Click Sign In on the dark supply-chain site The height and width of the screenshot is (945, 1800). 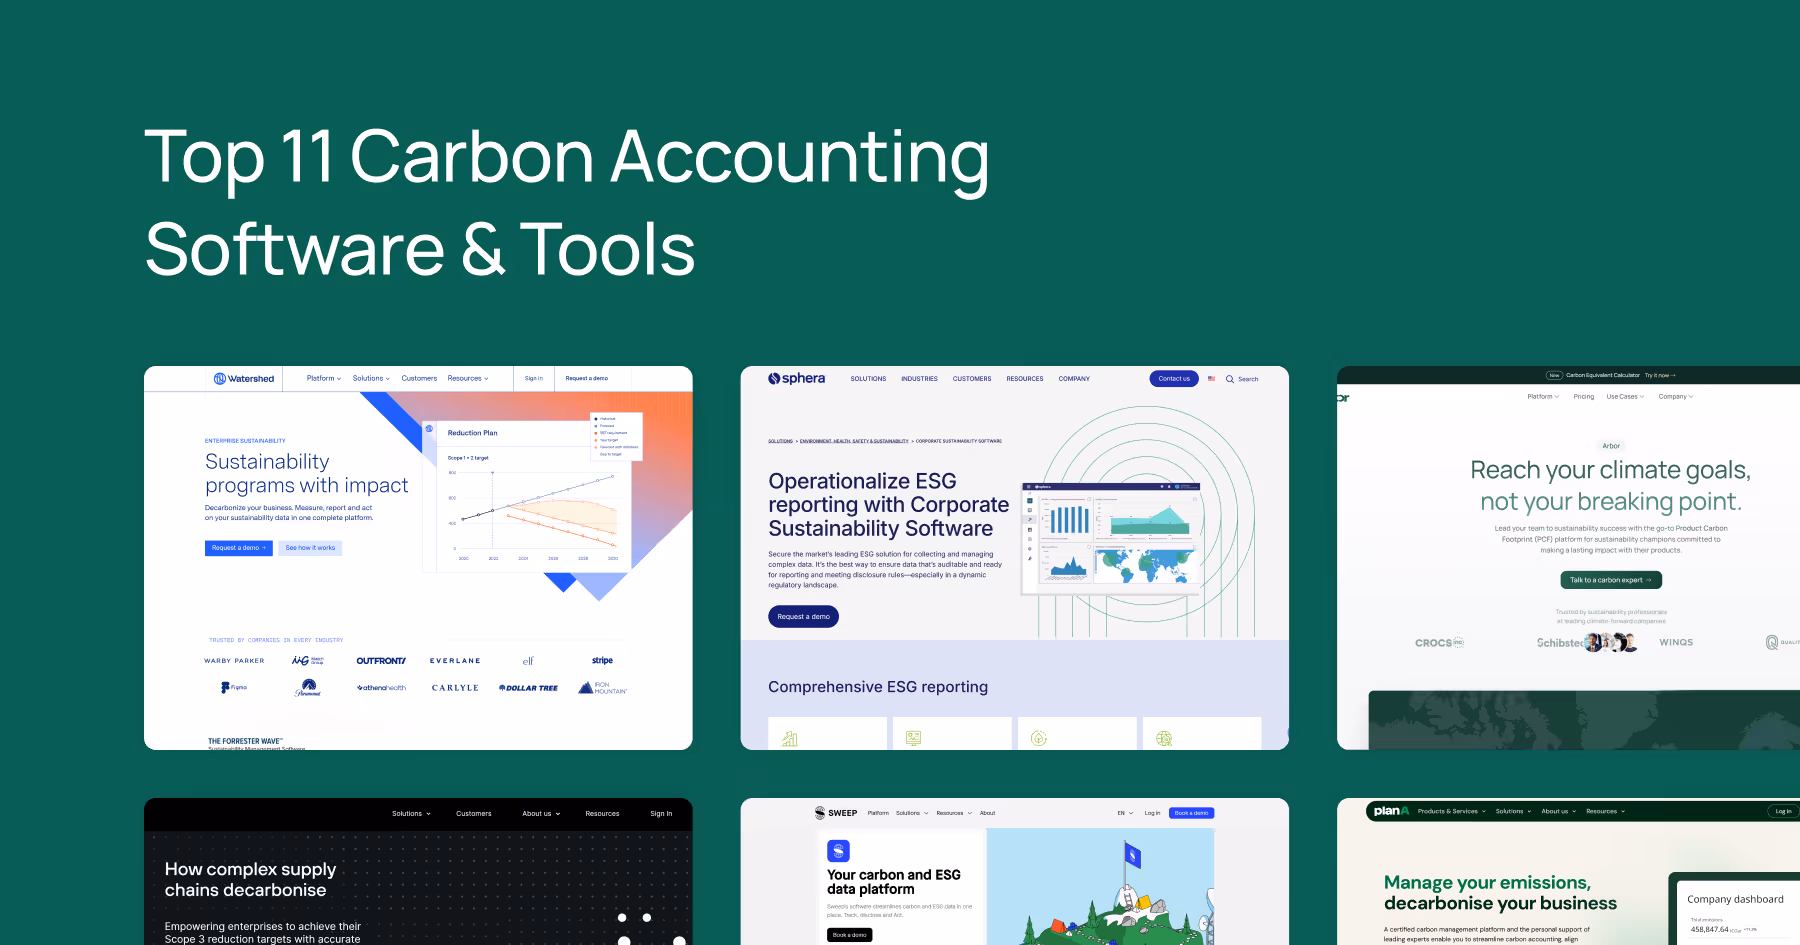point(661,814)
